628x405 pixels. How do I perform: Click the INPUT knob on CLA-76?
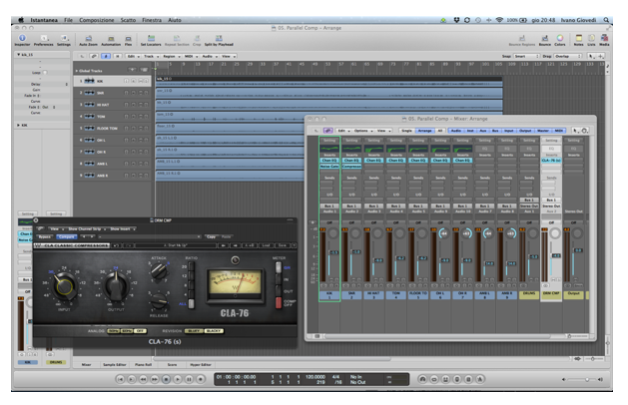(x=64, y=286)
